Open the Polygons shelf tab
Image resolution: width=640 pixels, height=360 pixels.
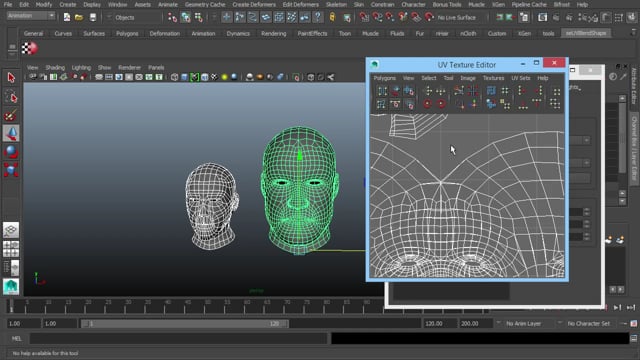click(127, 33)
